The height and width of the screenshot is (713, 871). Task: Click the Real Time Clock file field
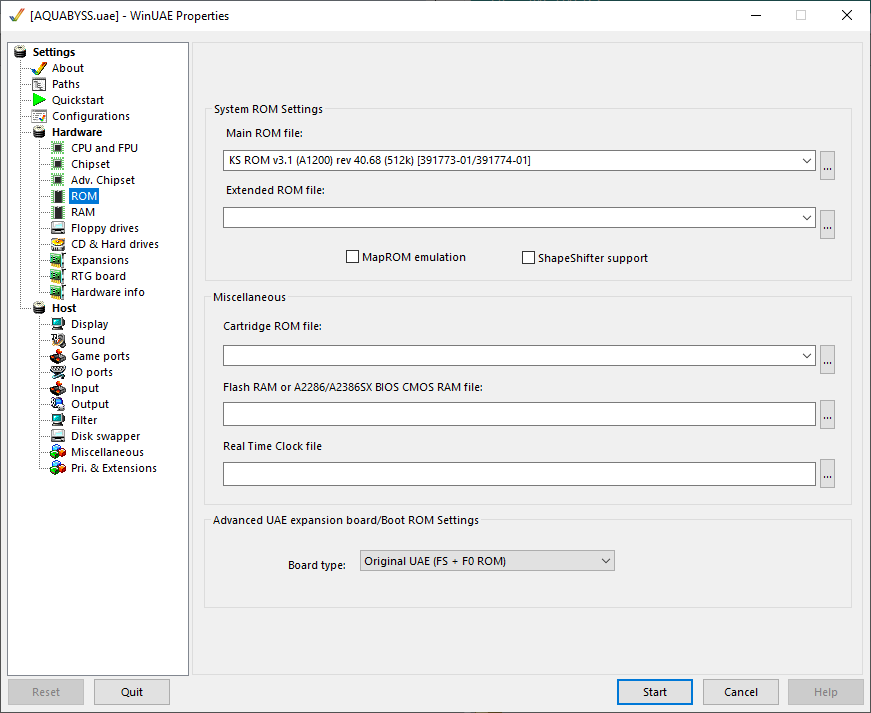(x=519, y=474)
